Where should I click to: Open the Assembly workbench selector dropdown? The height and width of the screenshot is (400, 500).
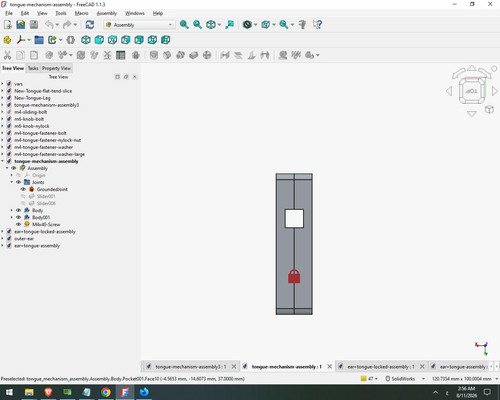pyautogui.click(x=139, y=25)
